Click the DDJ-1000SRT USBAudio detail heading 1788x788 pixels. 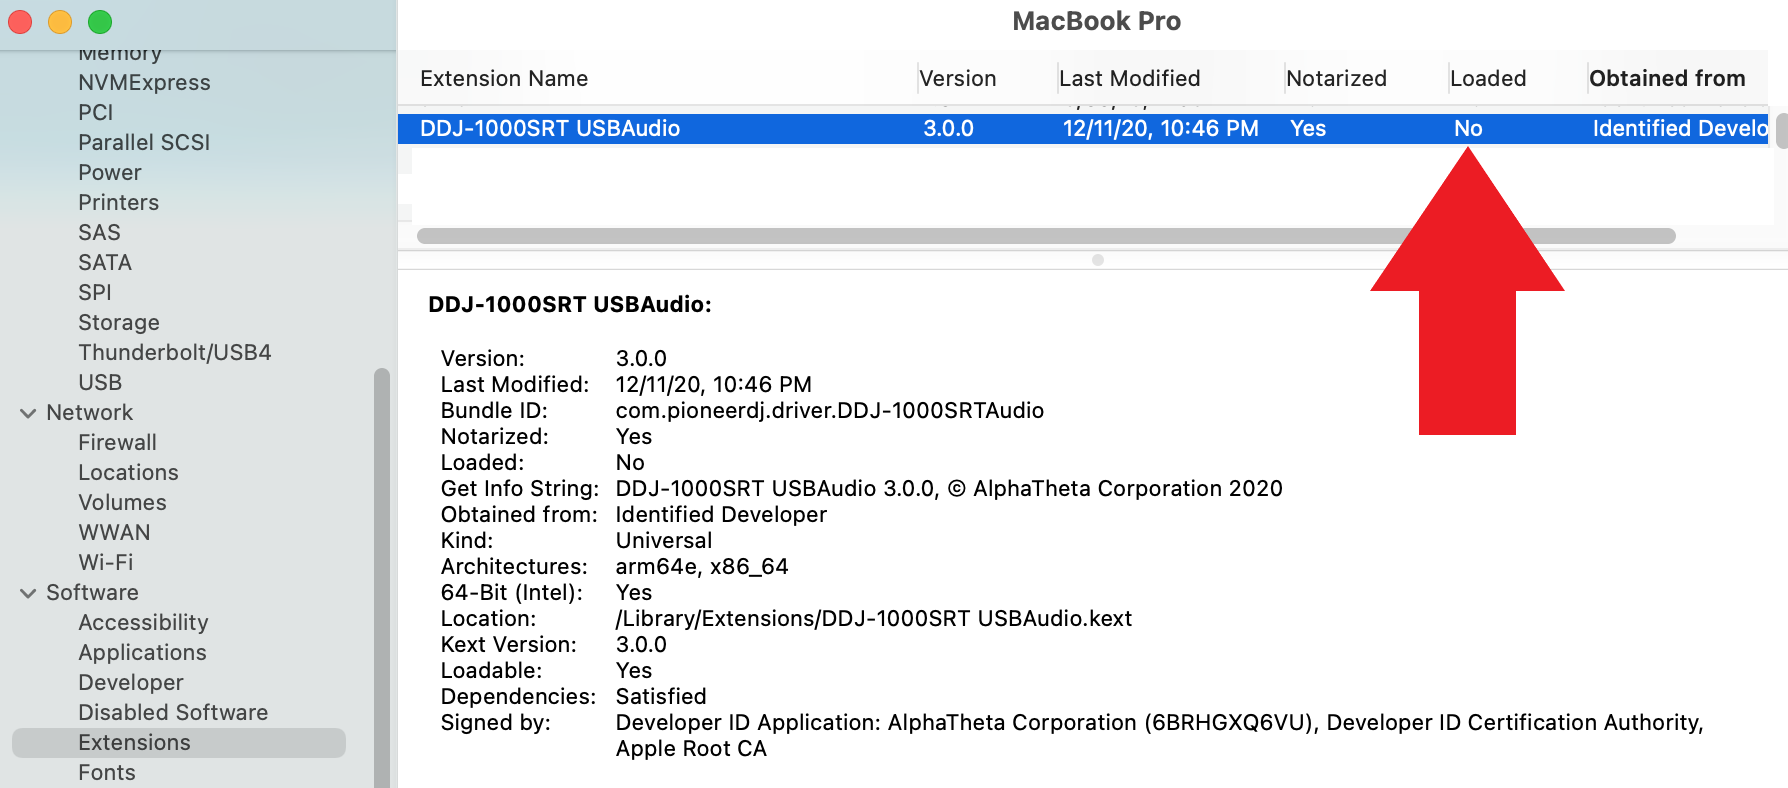pyautogui.click(x=570, y=305)
